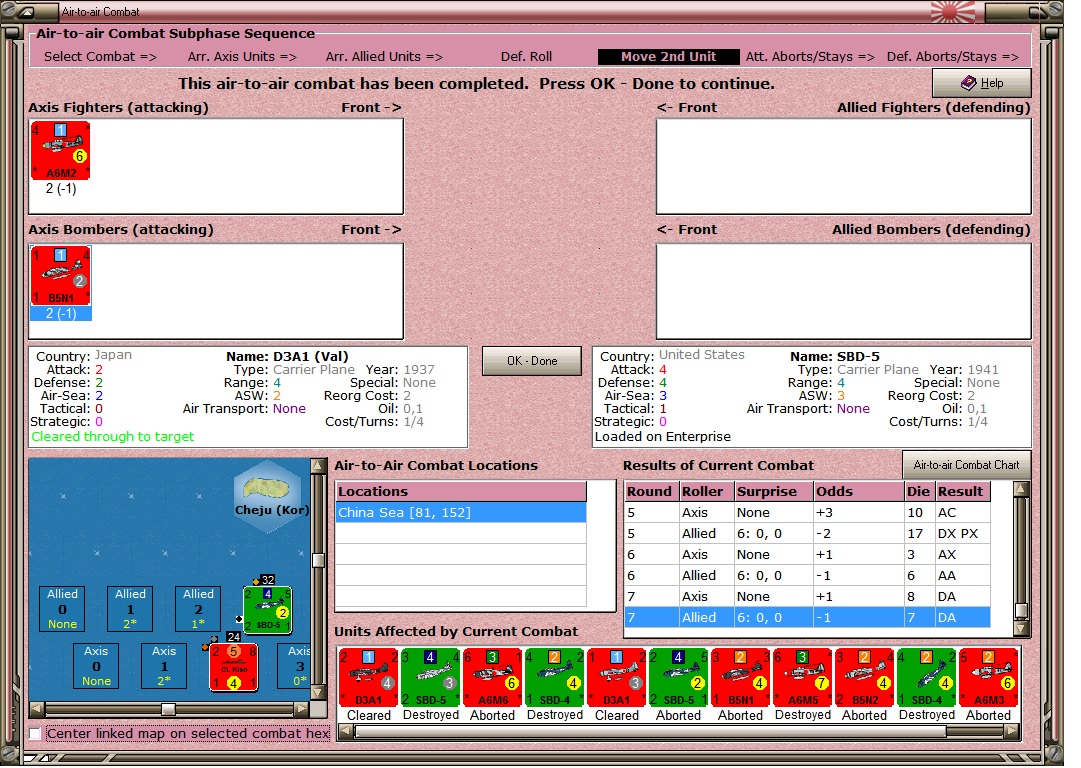
Task: Click the Select Combat subphase step
Action: [101, 57]
